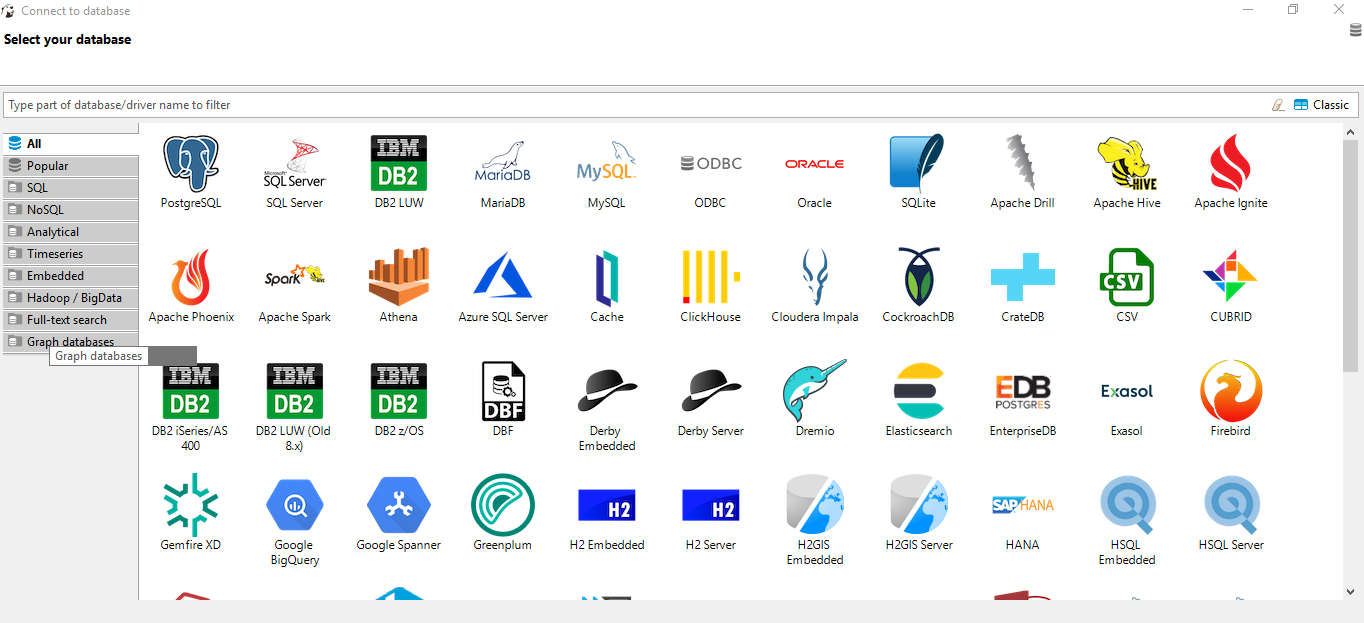Viewport: 1364px width, 623px height.
Task: Show the Hadoop / BigData category
Action: 71,298
